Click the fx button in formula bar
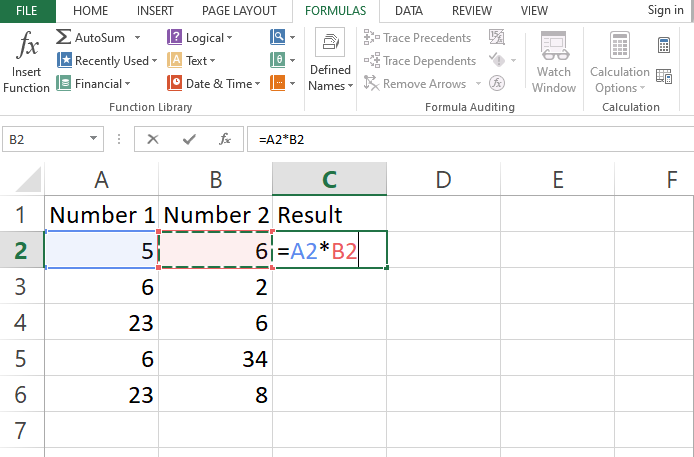 226,139
